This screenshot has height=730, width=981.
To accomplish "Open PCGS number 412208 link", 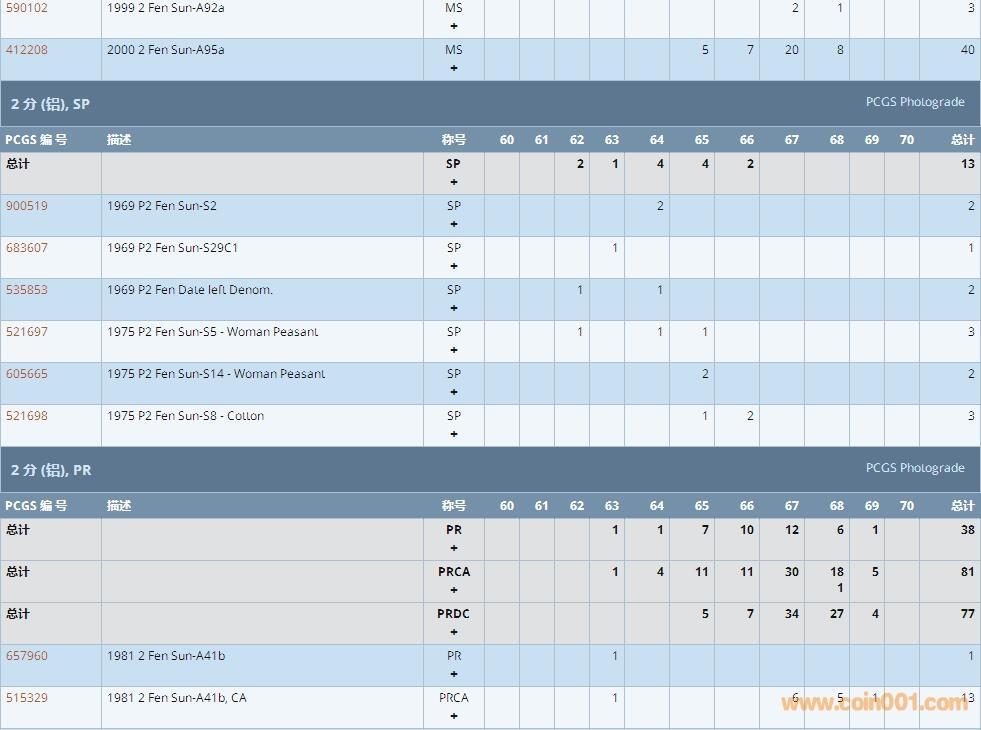I will (x=26, y=50).
